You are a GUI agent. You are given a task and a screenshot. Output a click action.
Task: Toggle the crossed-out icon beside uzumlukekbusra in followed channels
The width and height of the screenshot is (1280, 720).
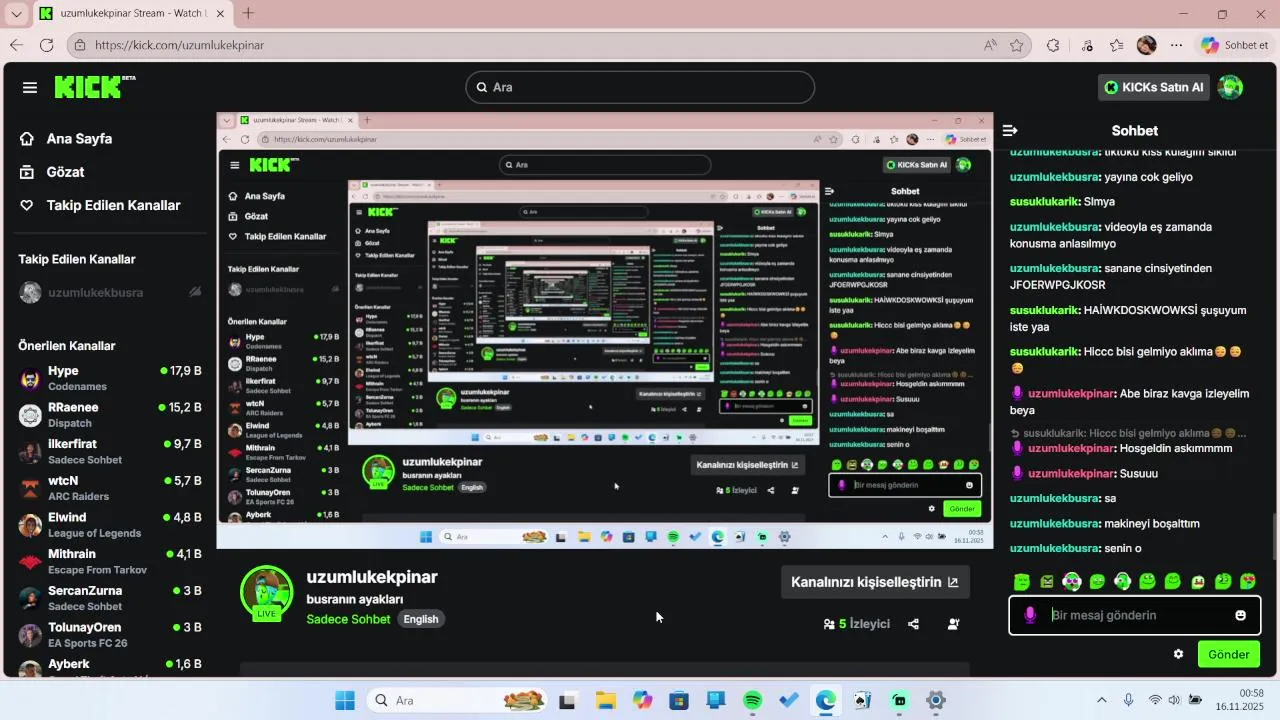pos(195,292)
